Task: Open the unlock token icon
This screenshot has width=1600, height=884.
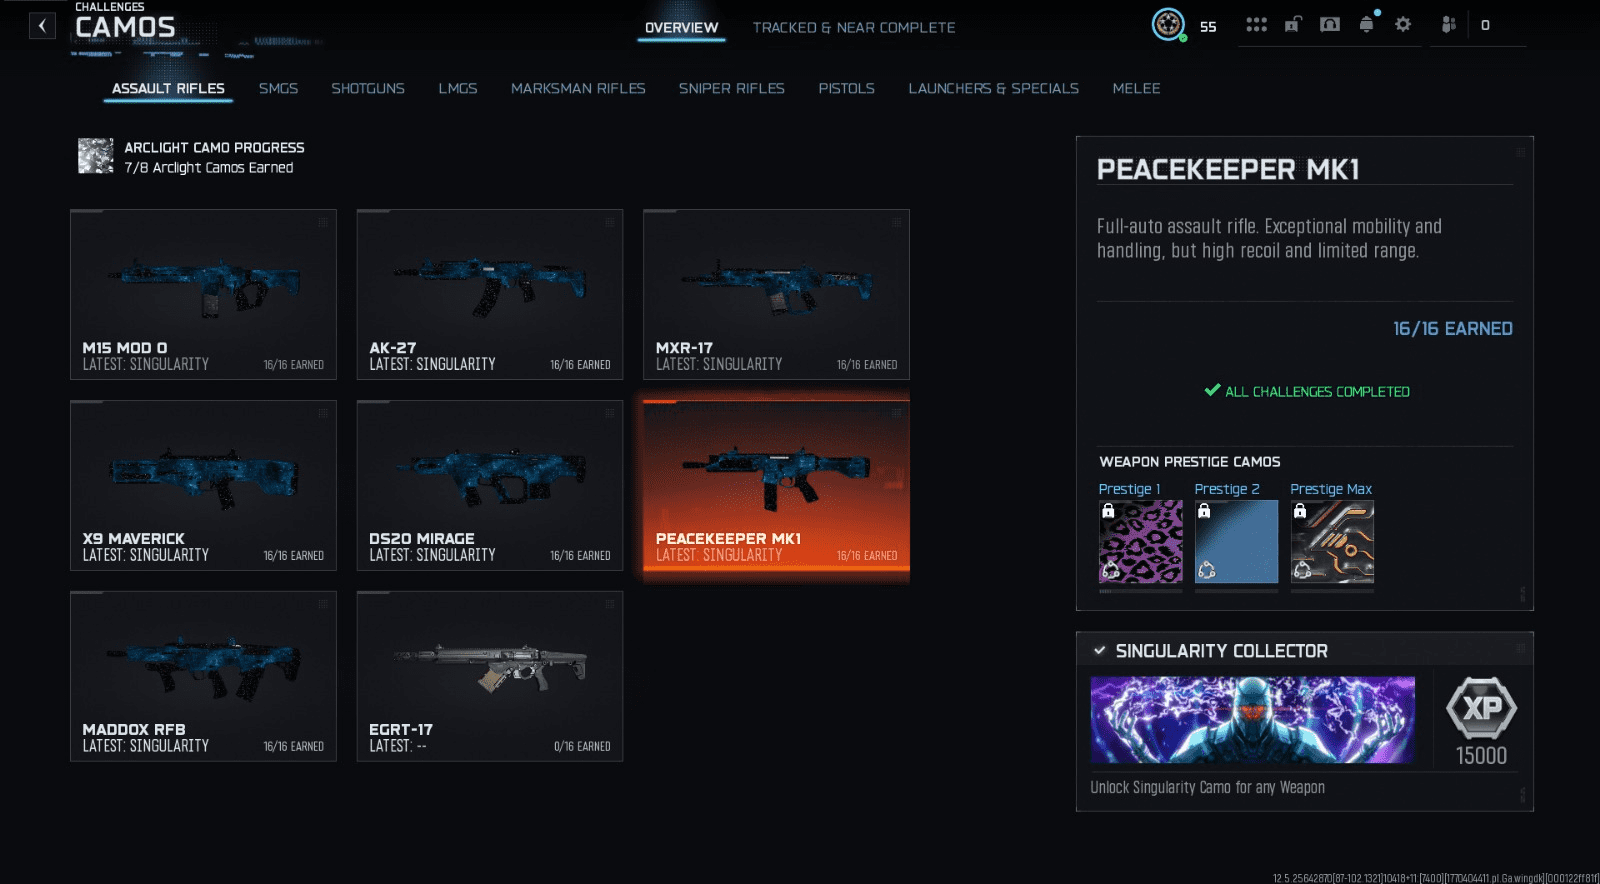Action: pyautogui.click(x=1293, y=24)
